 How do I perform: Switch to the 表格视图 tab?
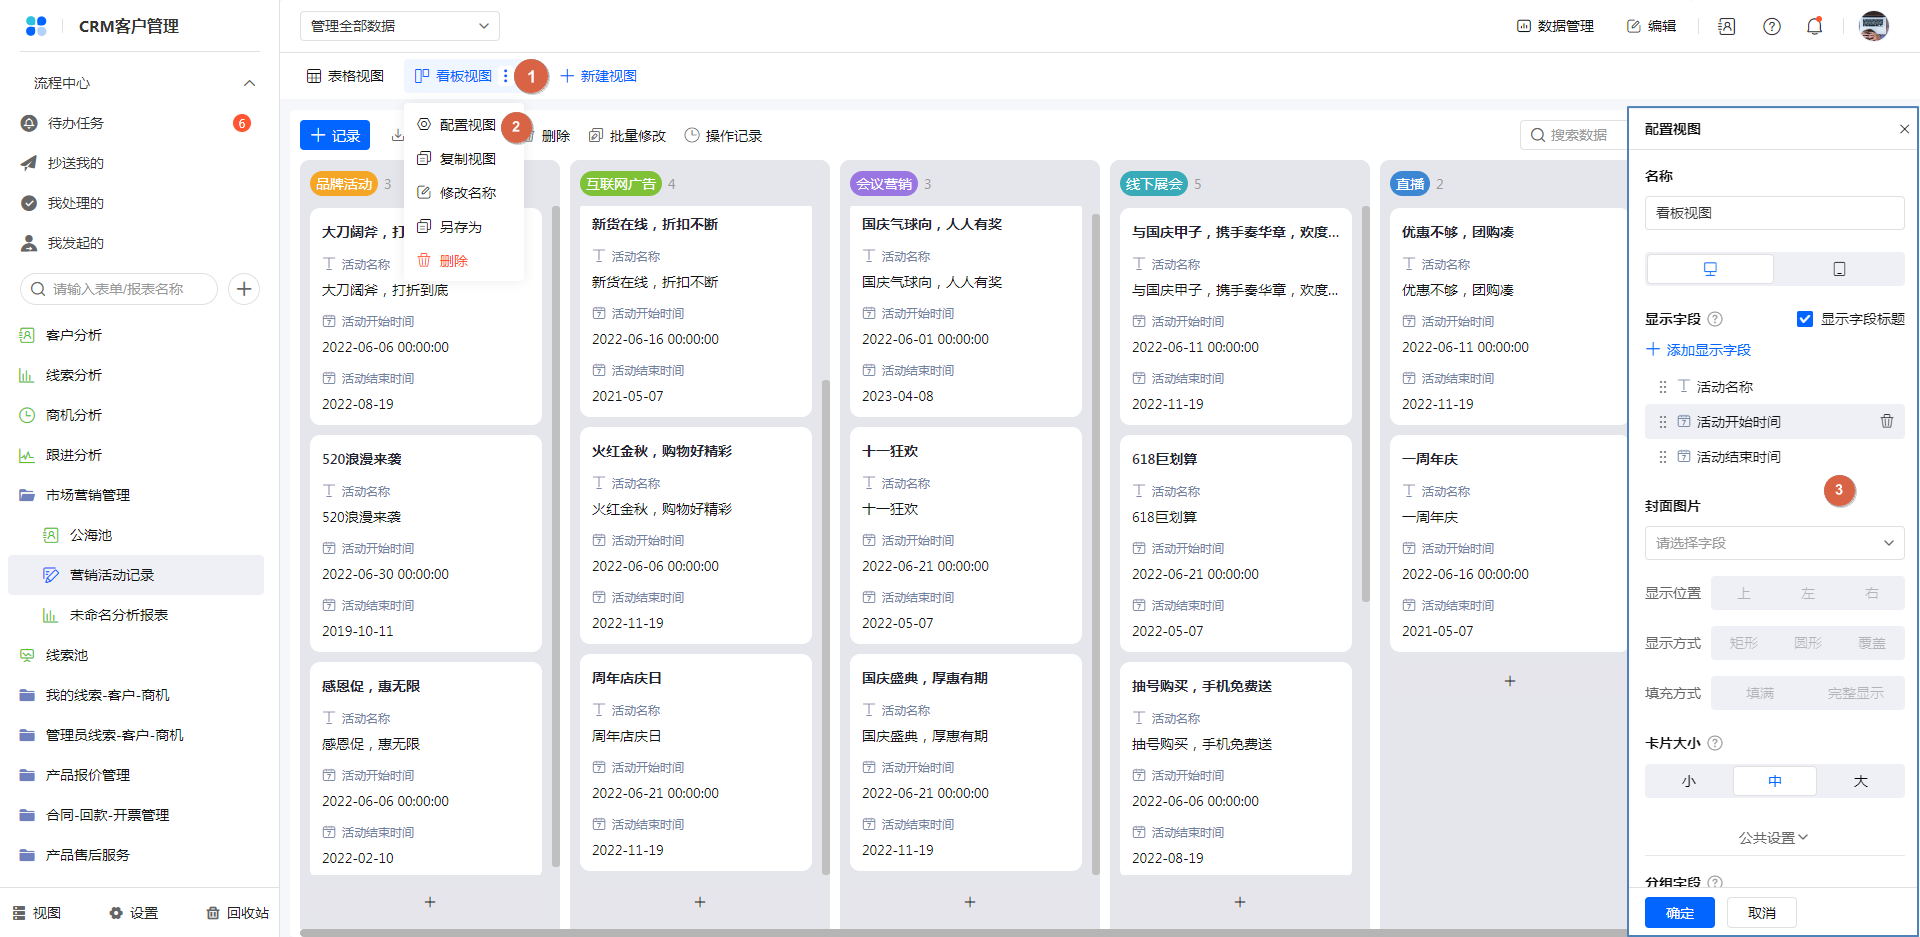346,76
